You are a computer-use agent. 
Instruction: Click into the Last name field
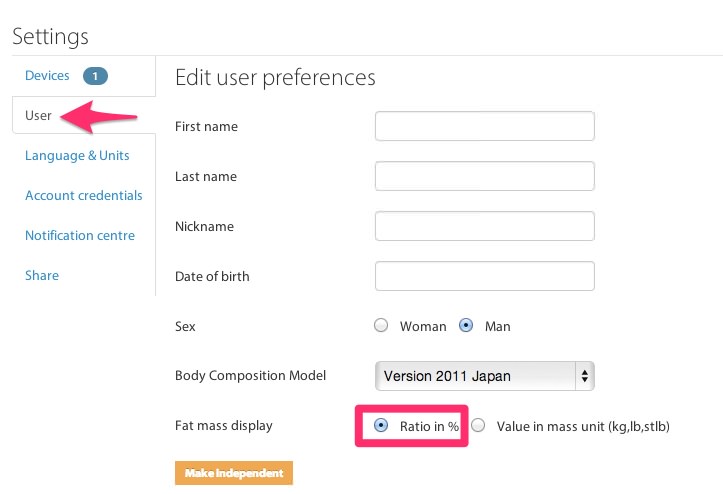pyautogui.click(x=485, y=176)
